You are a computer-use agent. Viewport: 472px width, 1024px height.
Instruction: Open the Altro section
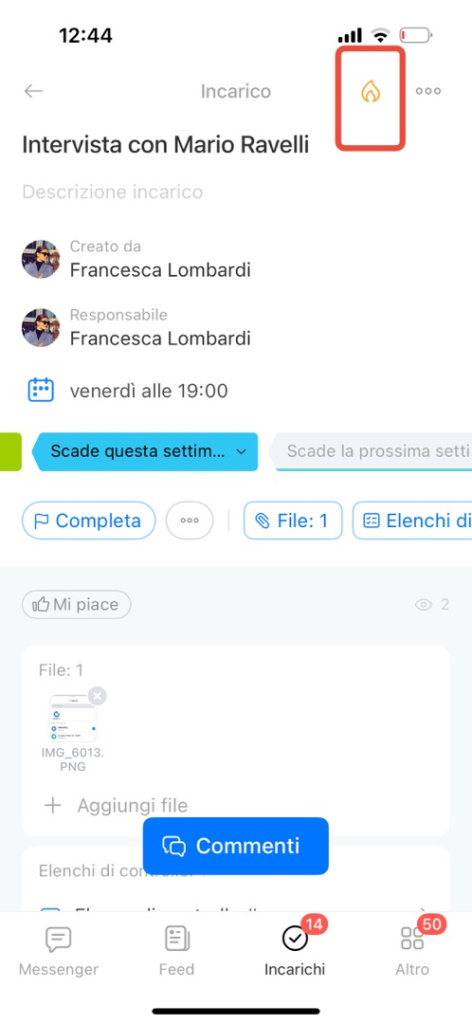[x=413, y=950]
